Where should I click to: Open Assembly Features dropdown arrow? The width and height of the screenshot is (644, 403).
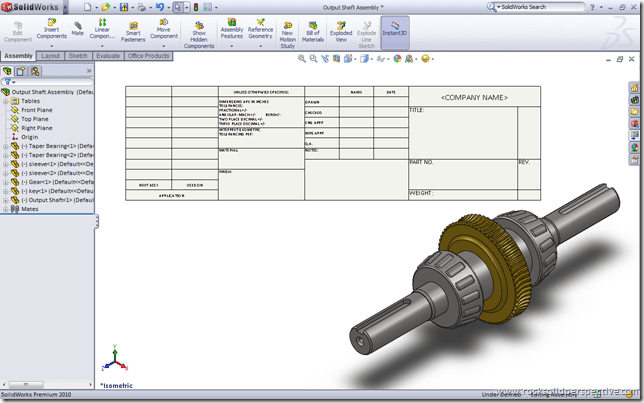point(232,46)
